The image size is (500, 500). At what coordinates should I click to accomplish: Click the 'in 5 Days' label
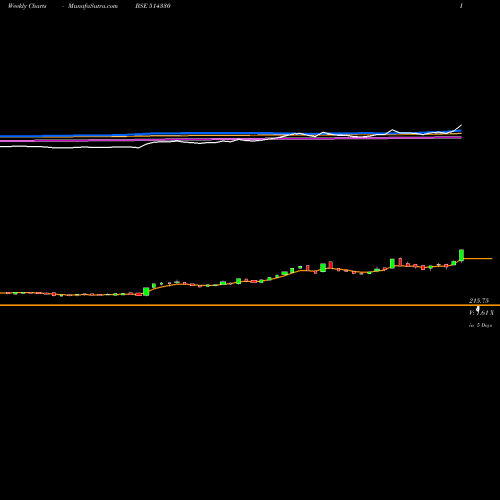(x=480, y=325)
